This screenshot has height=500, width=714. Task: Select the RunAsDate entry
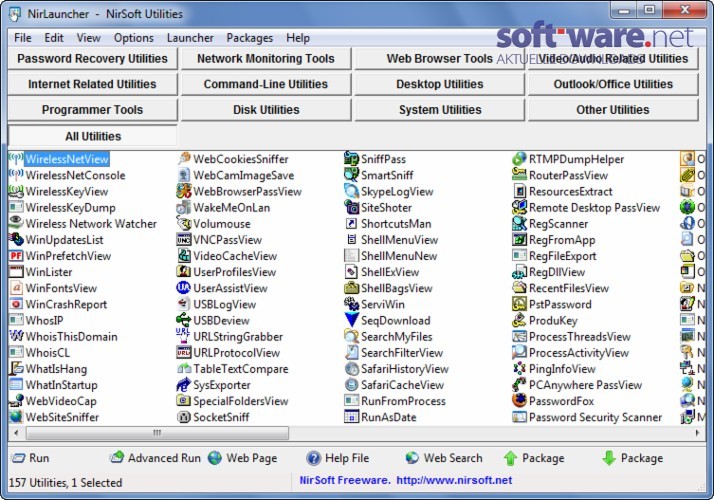tap(381, 417)
